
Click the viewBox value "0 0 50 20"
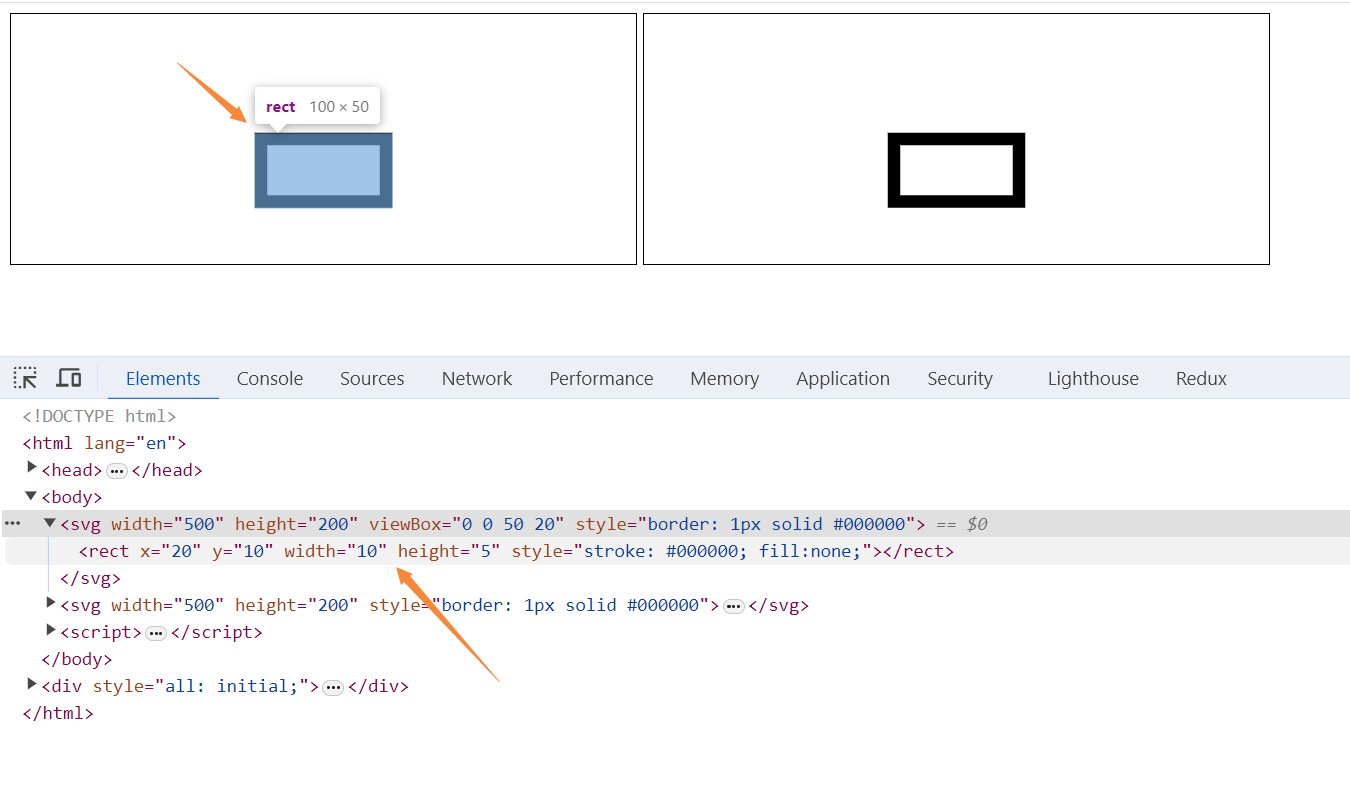click(509, 524)
